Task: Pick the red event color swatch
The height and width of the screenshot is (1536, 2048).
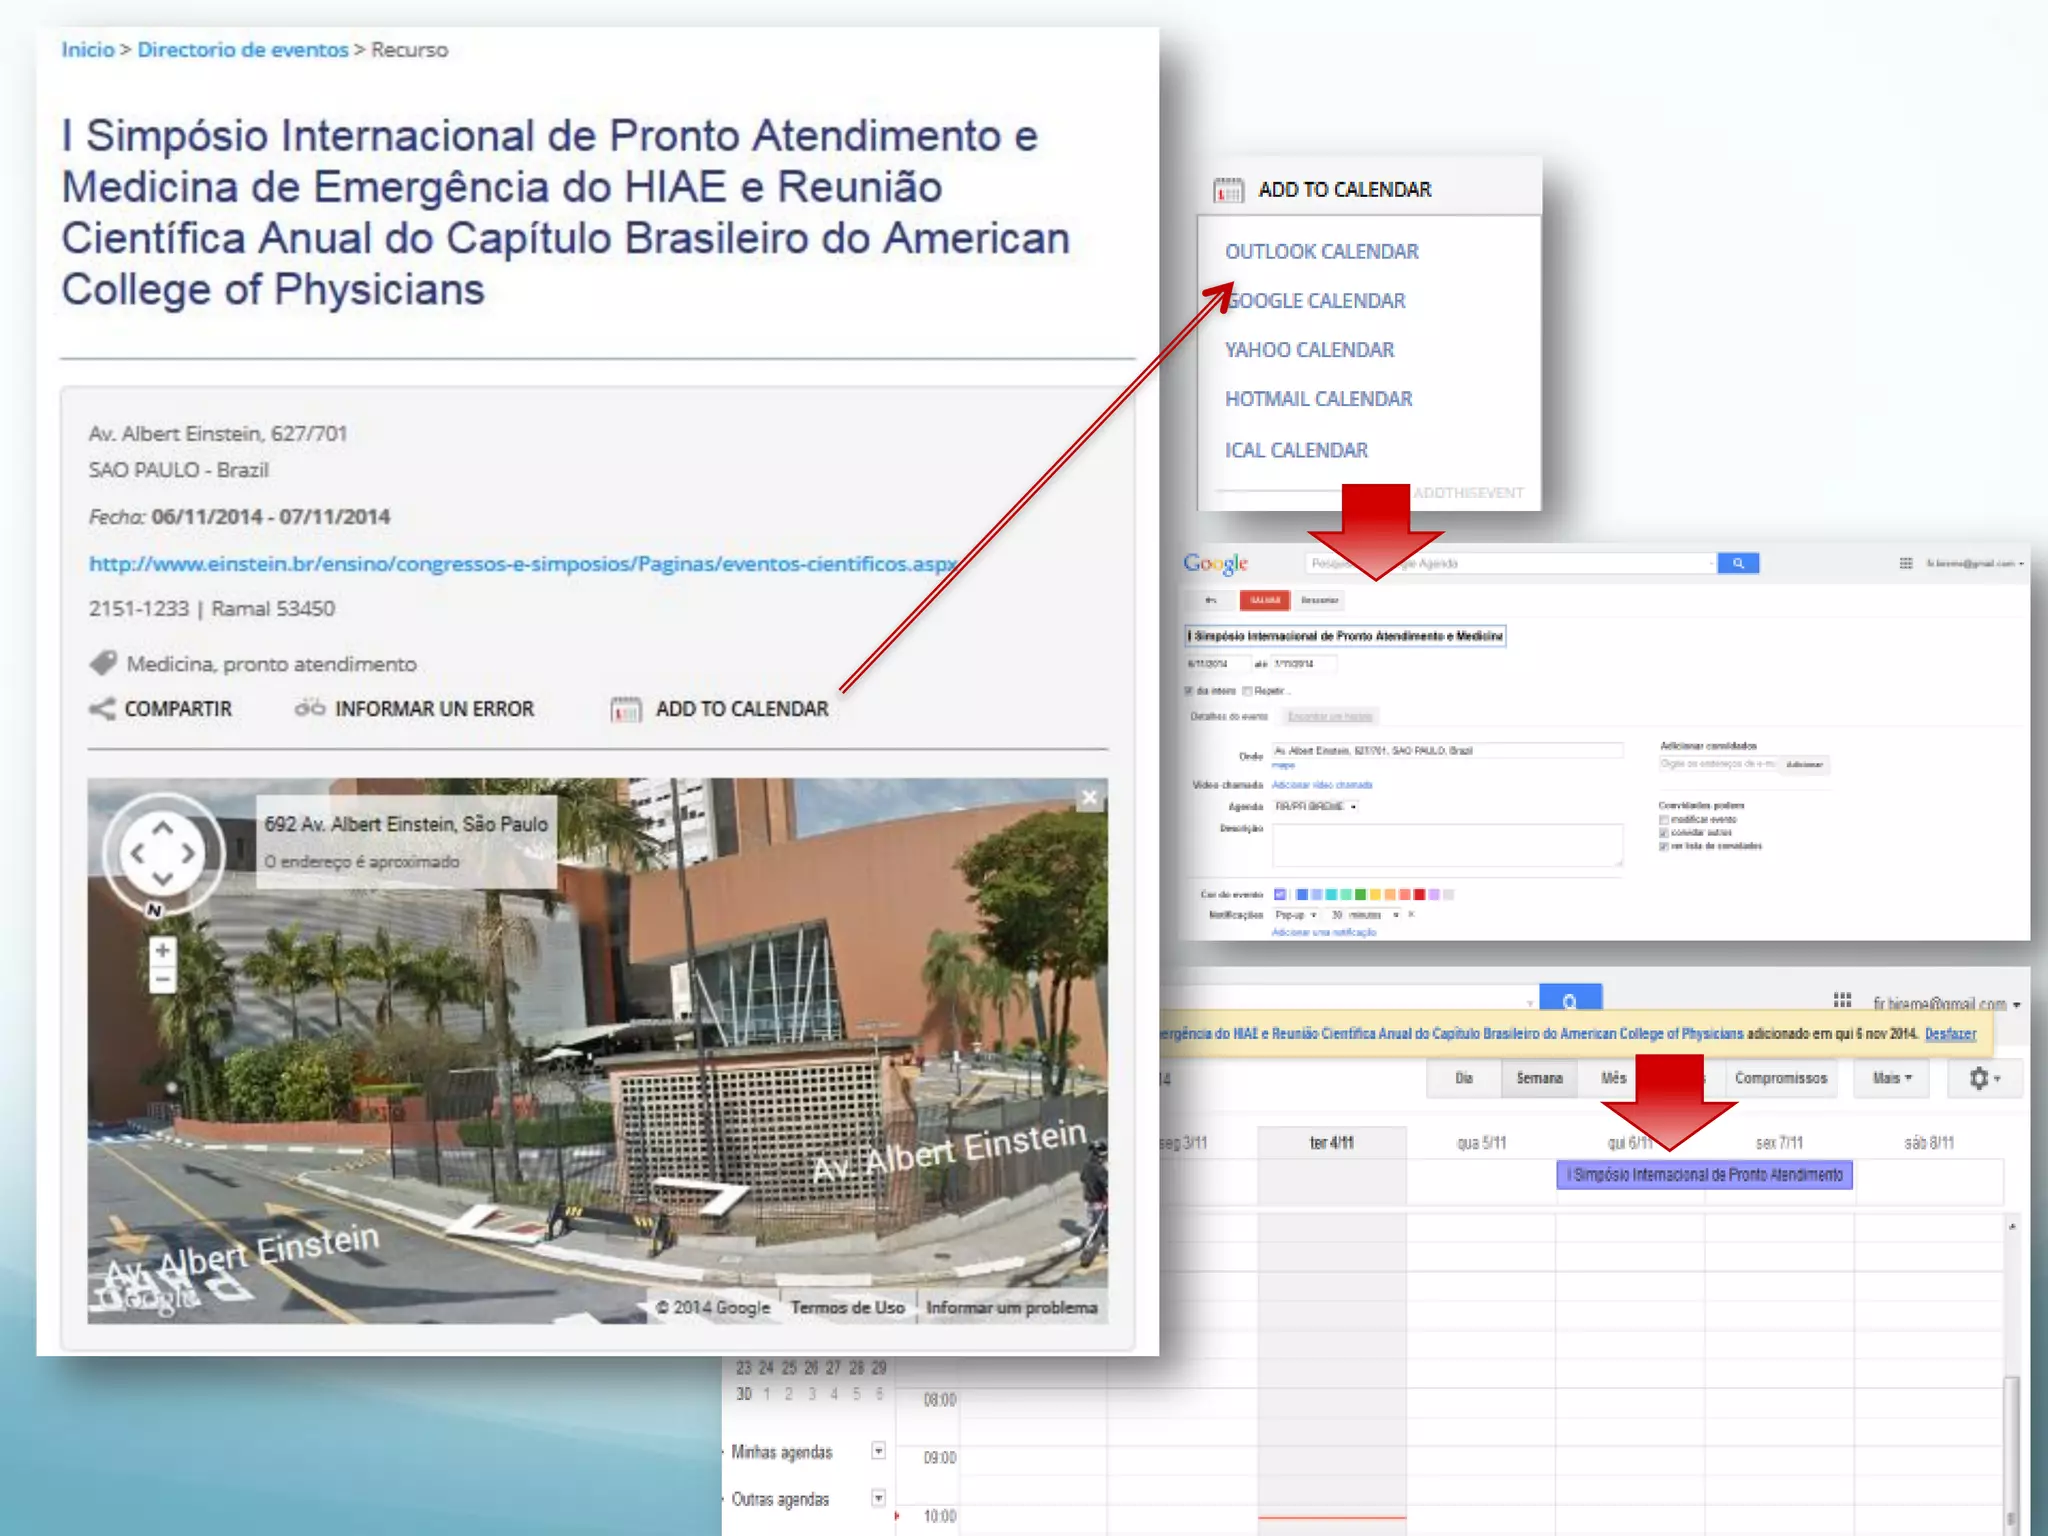Action: 1419,894
